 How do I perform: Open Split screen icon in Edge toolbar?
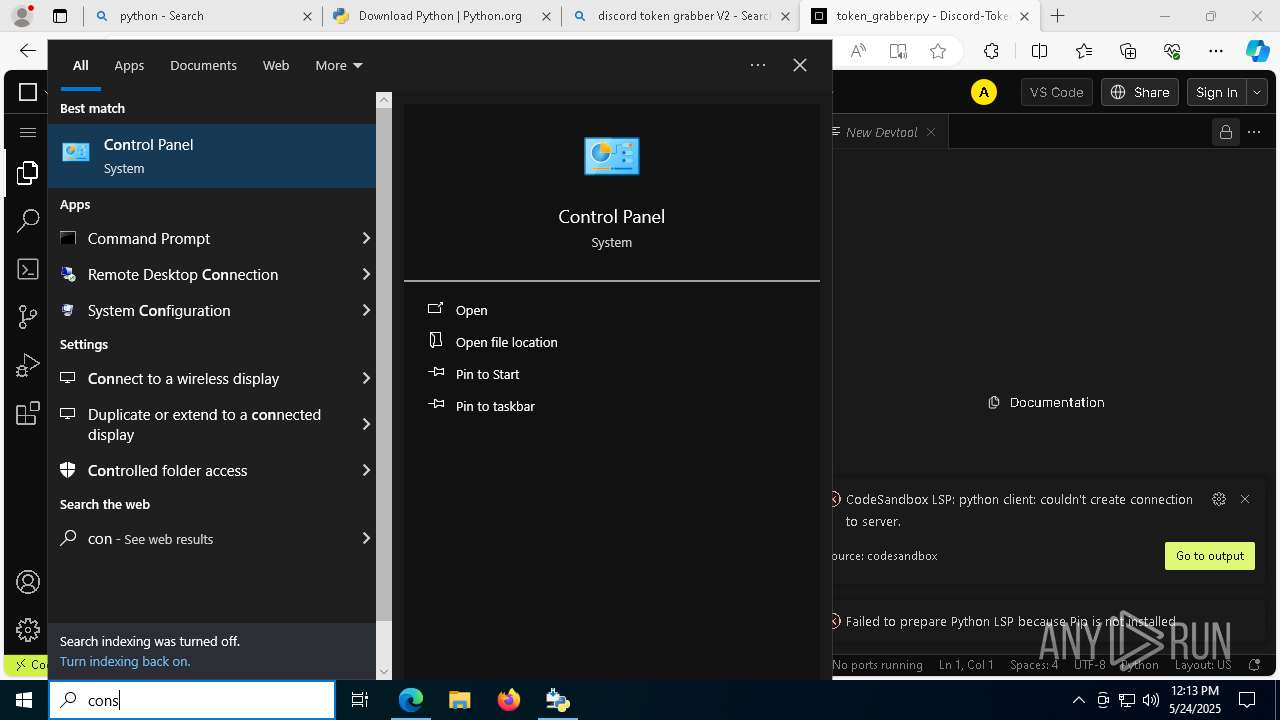(1039, 51)
